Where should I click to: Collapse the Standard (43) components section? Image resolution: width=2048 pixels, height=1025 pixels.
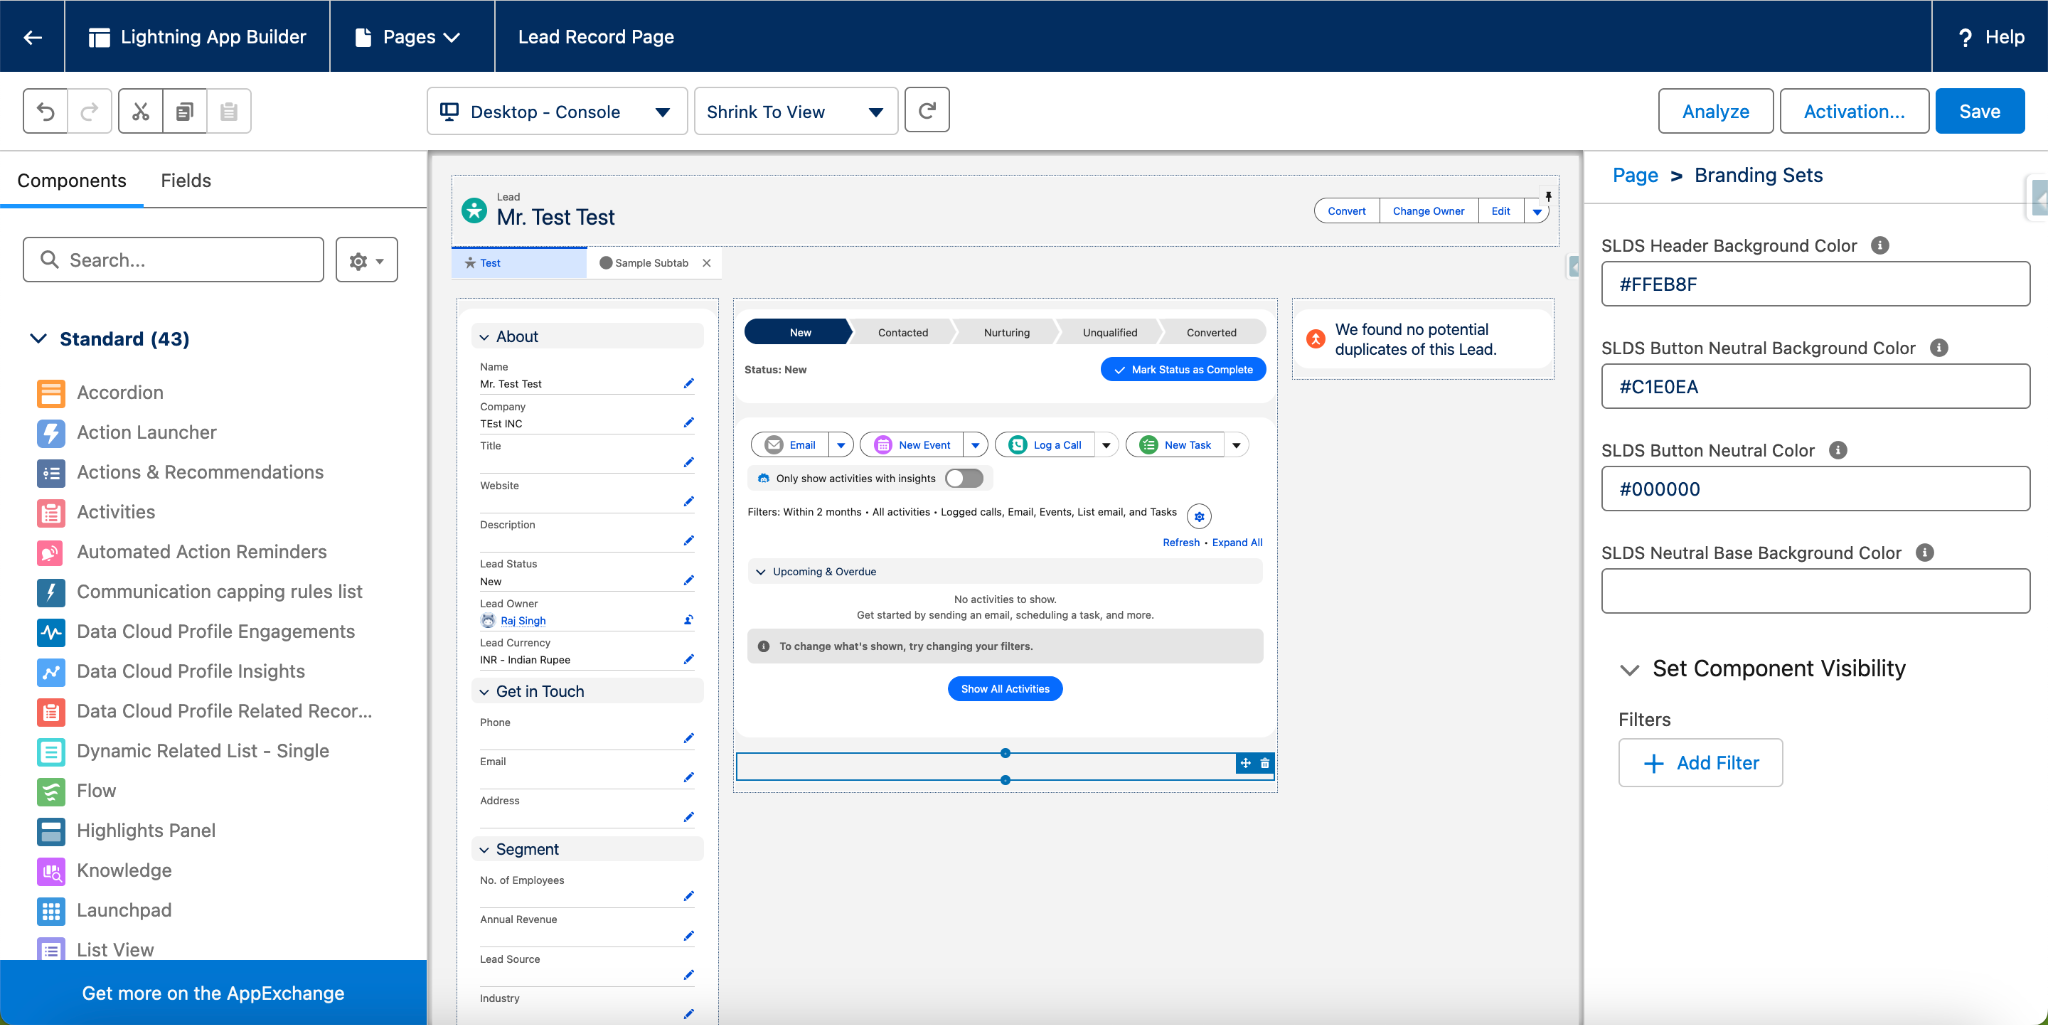point(38,339)
